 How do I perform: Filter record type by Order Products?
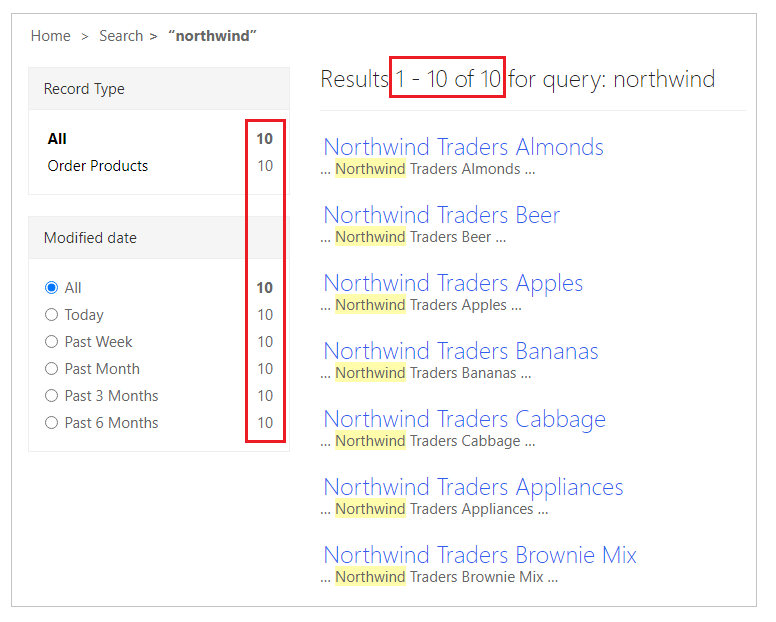(x=97, y=166)
